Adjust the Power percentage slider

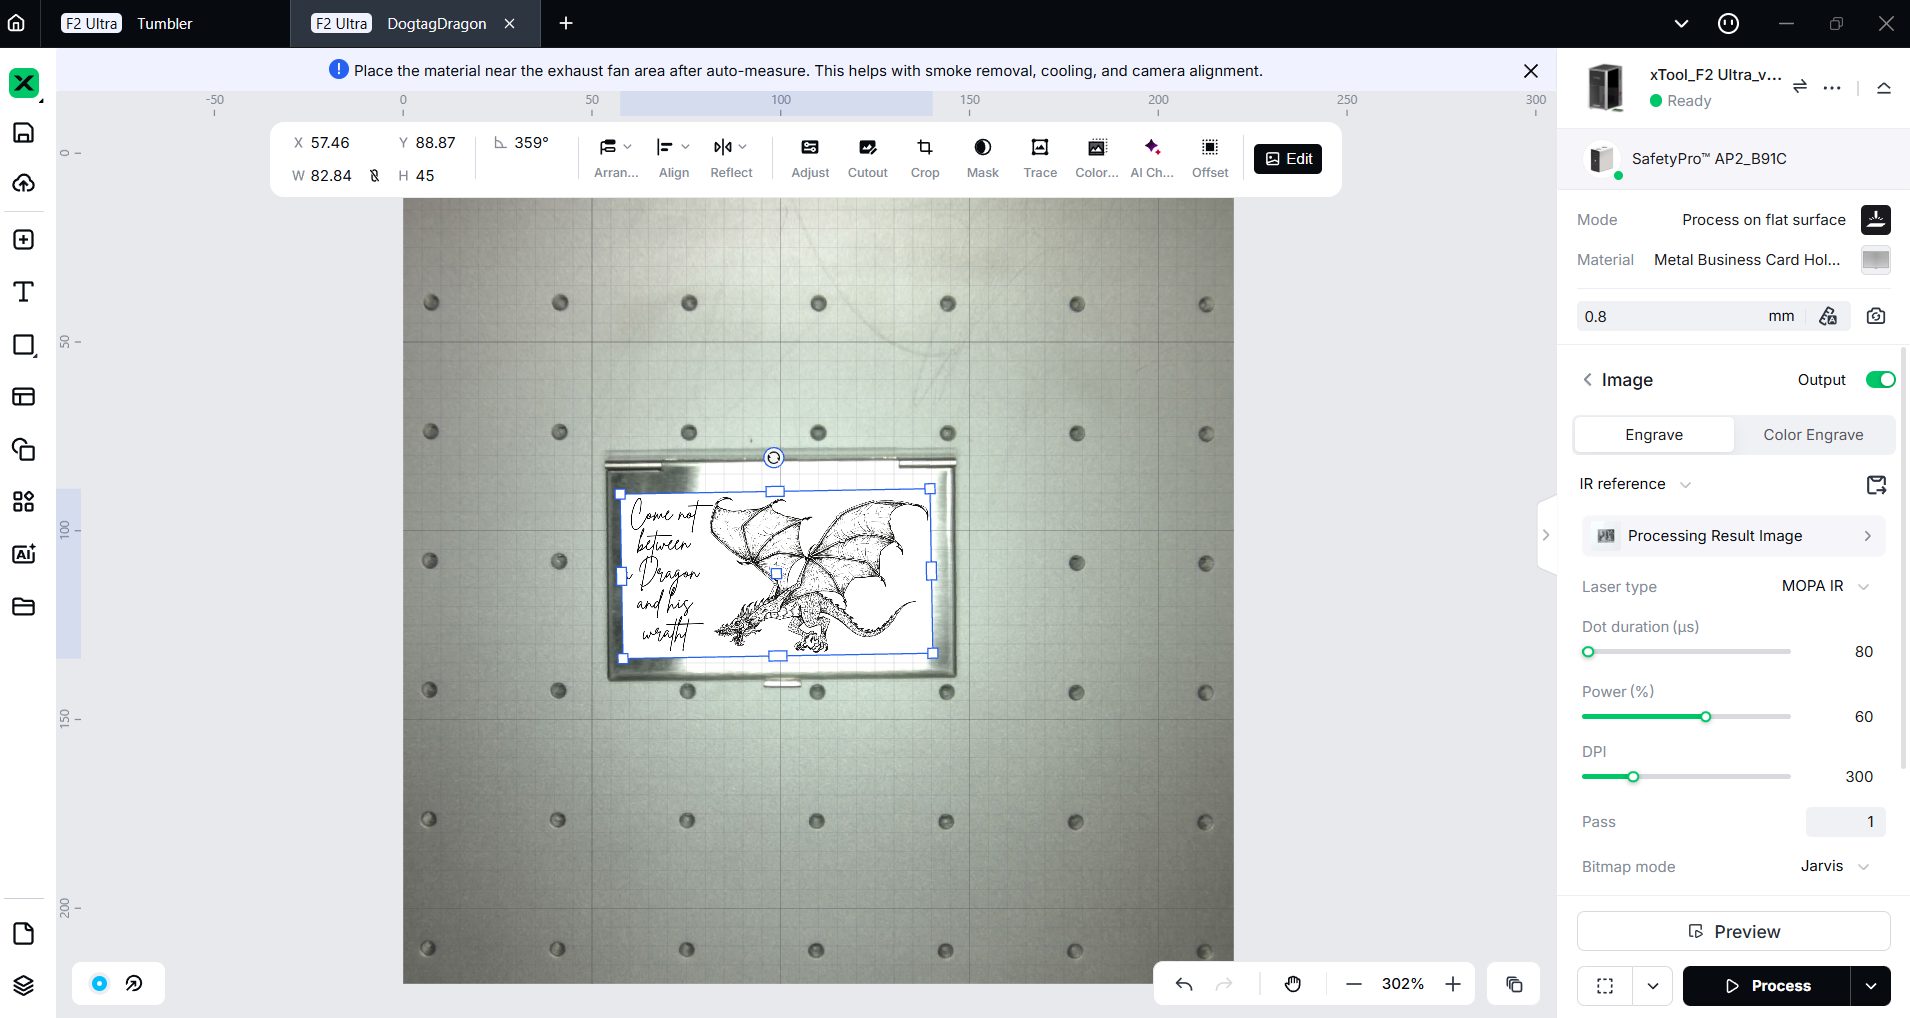(1705, 717)
